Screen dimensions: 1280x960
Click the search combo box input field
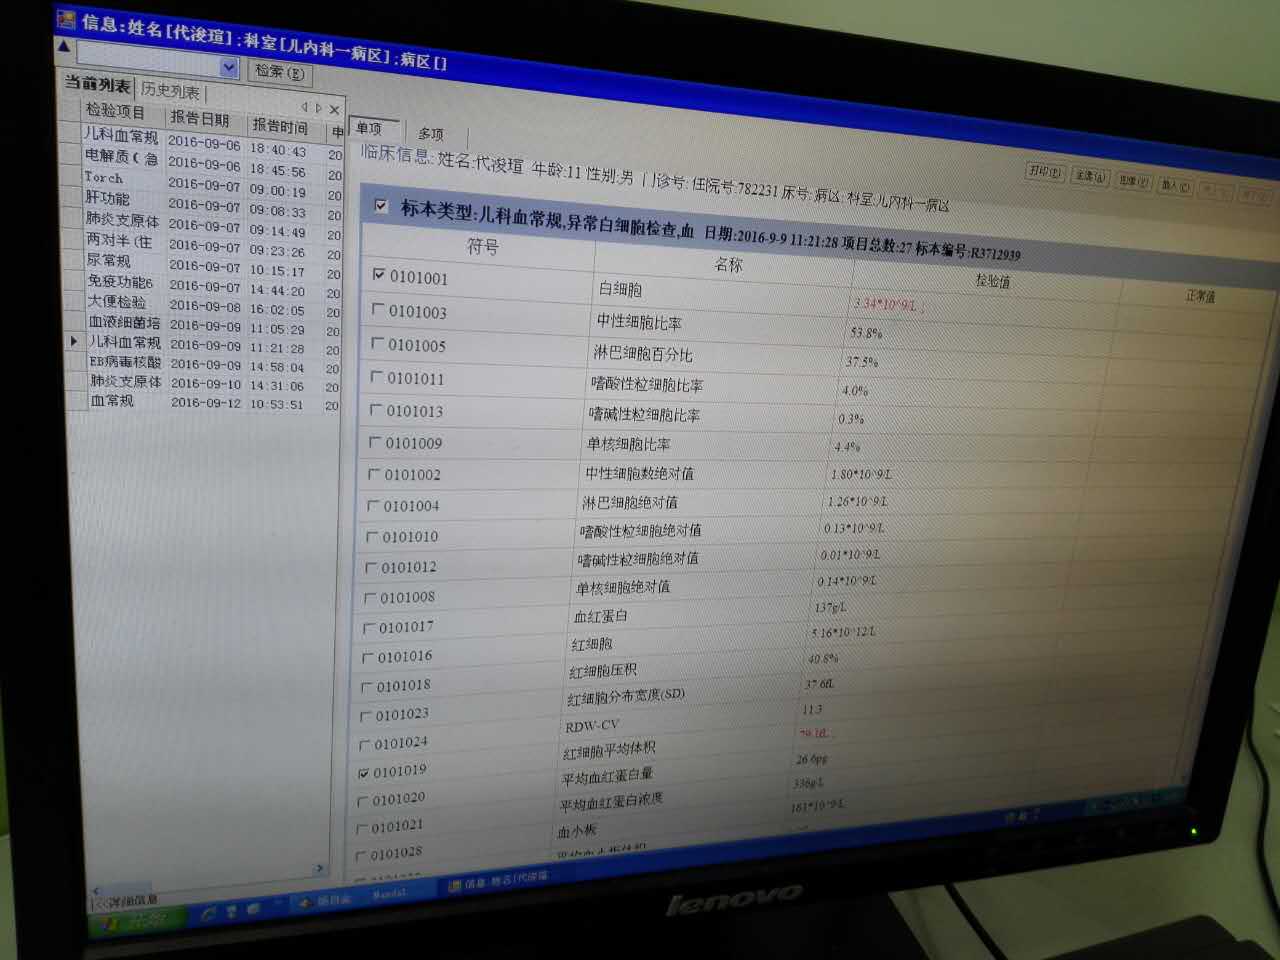coord(149,62)
